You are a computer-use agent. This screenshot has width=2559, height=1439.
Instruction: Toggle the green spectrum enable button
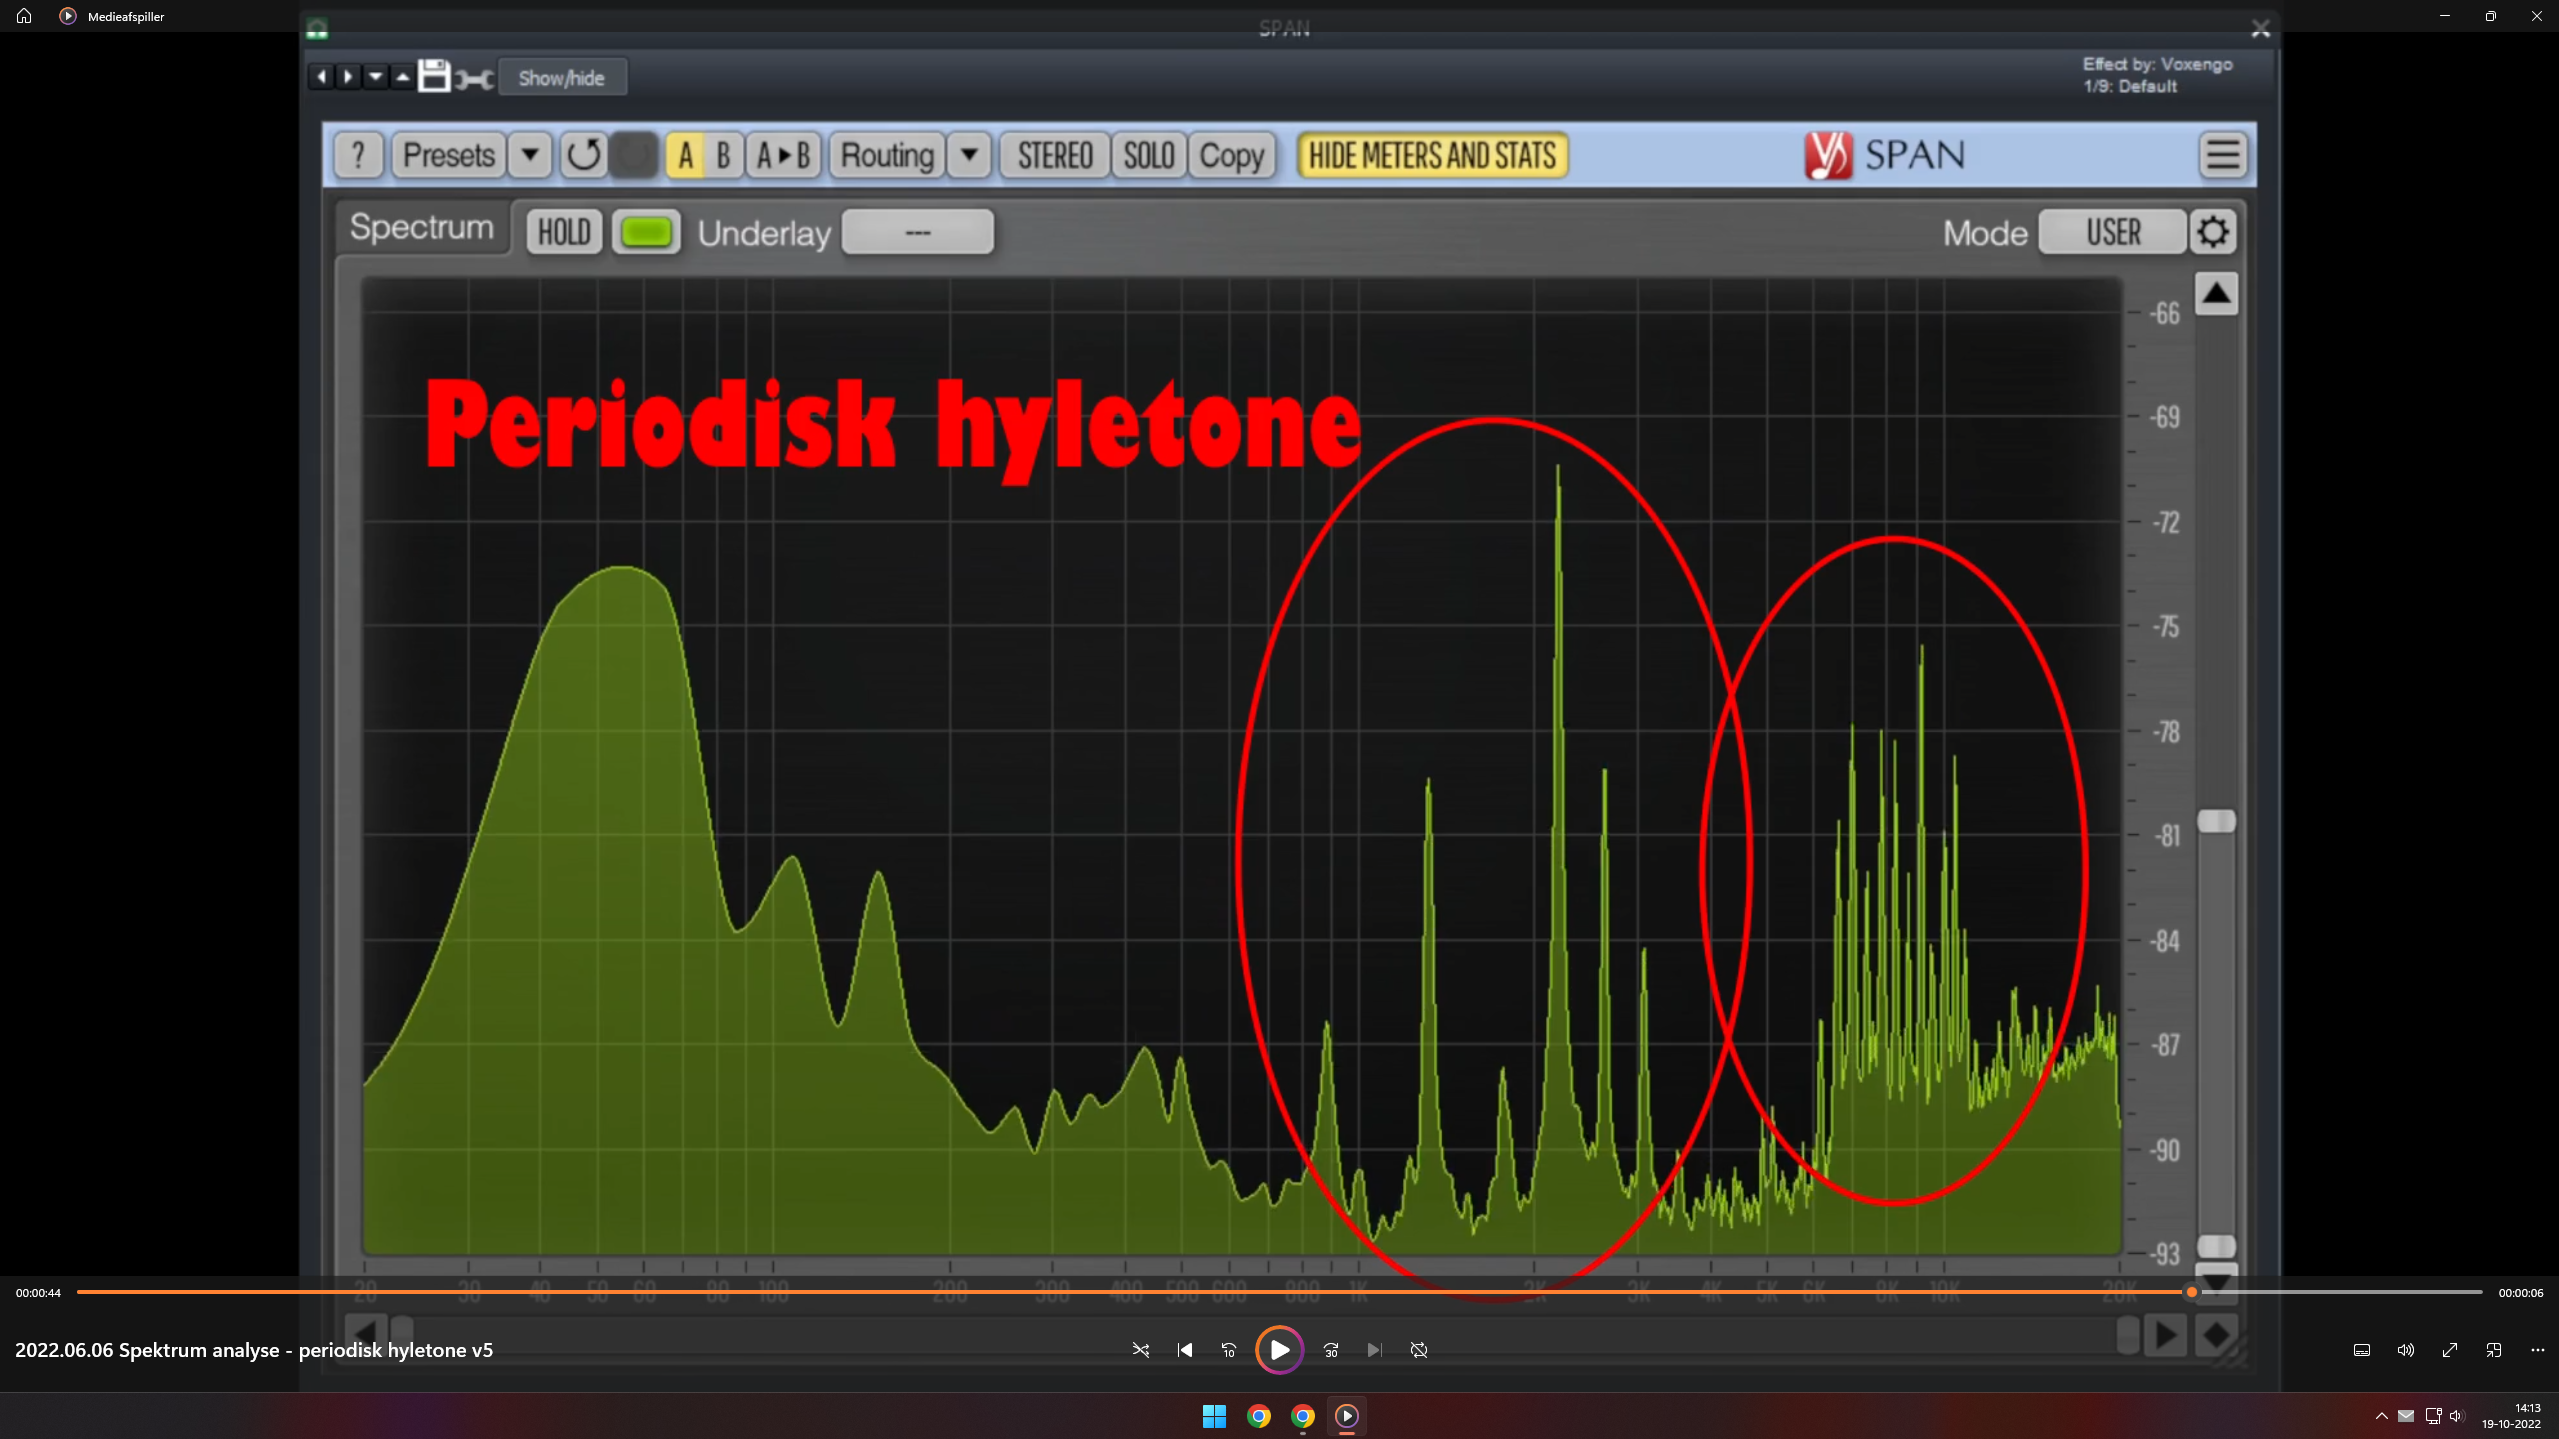[x=646, y=232]
